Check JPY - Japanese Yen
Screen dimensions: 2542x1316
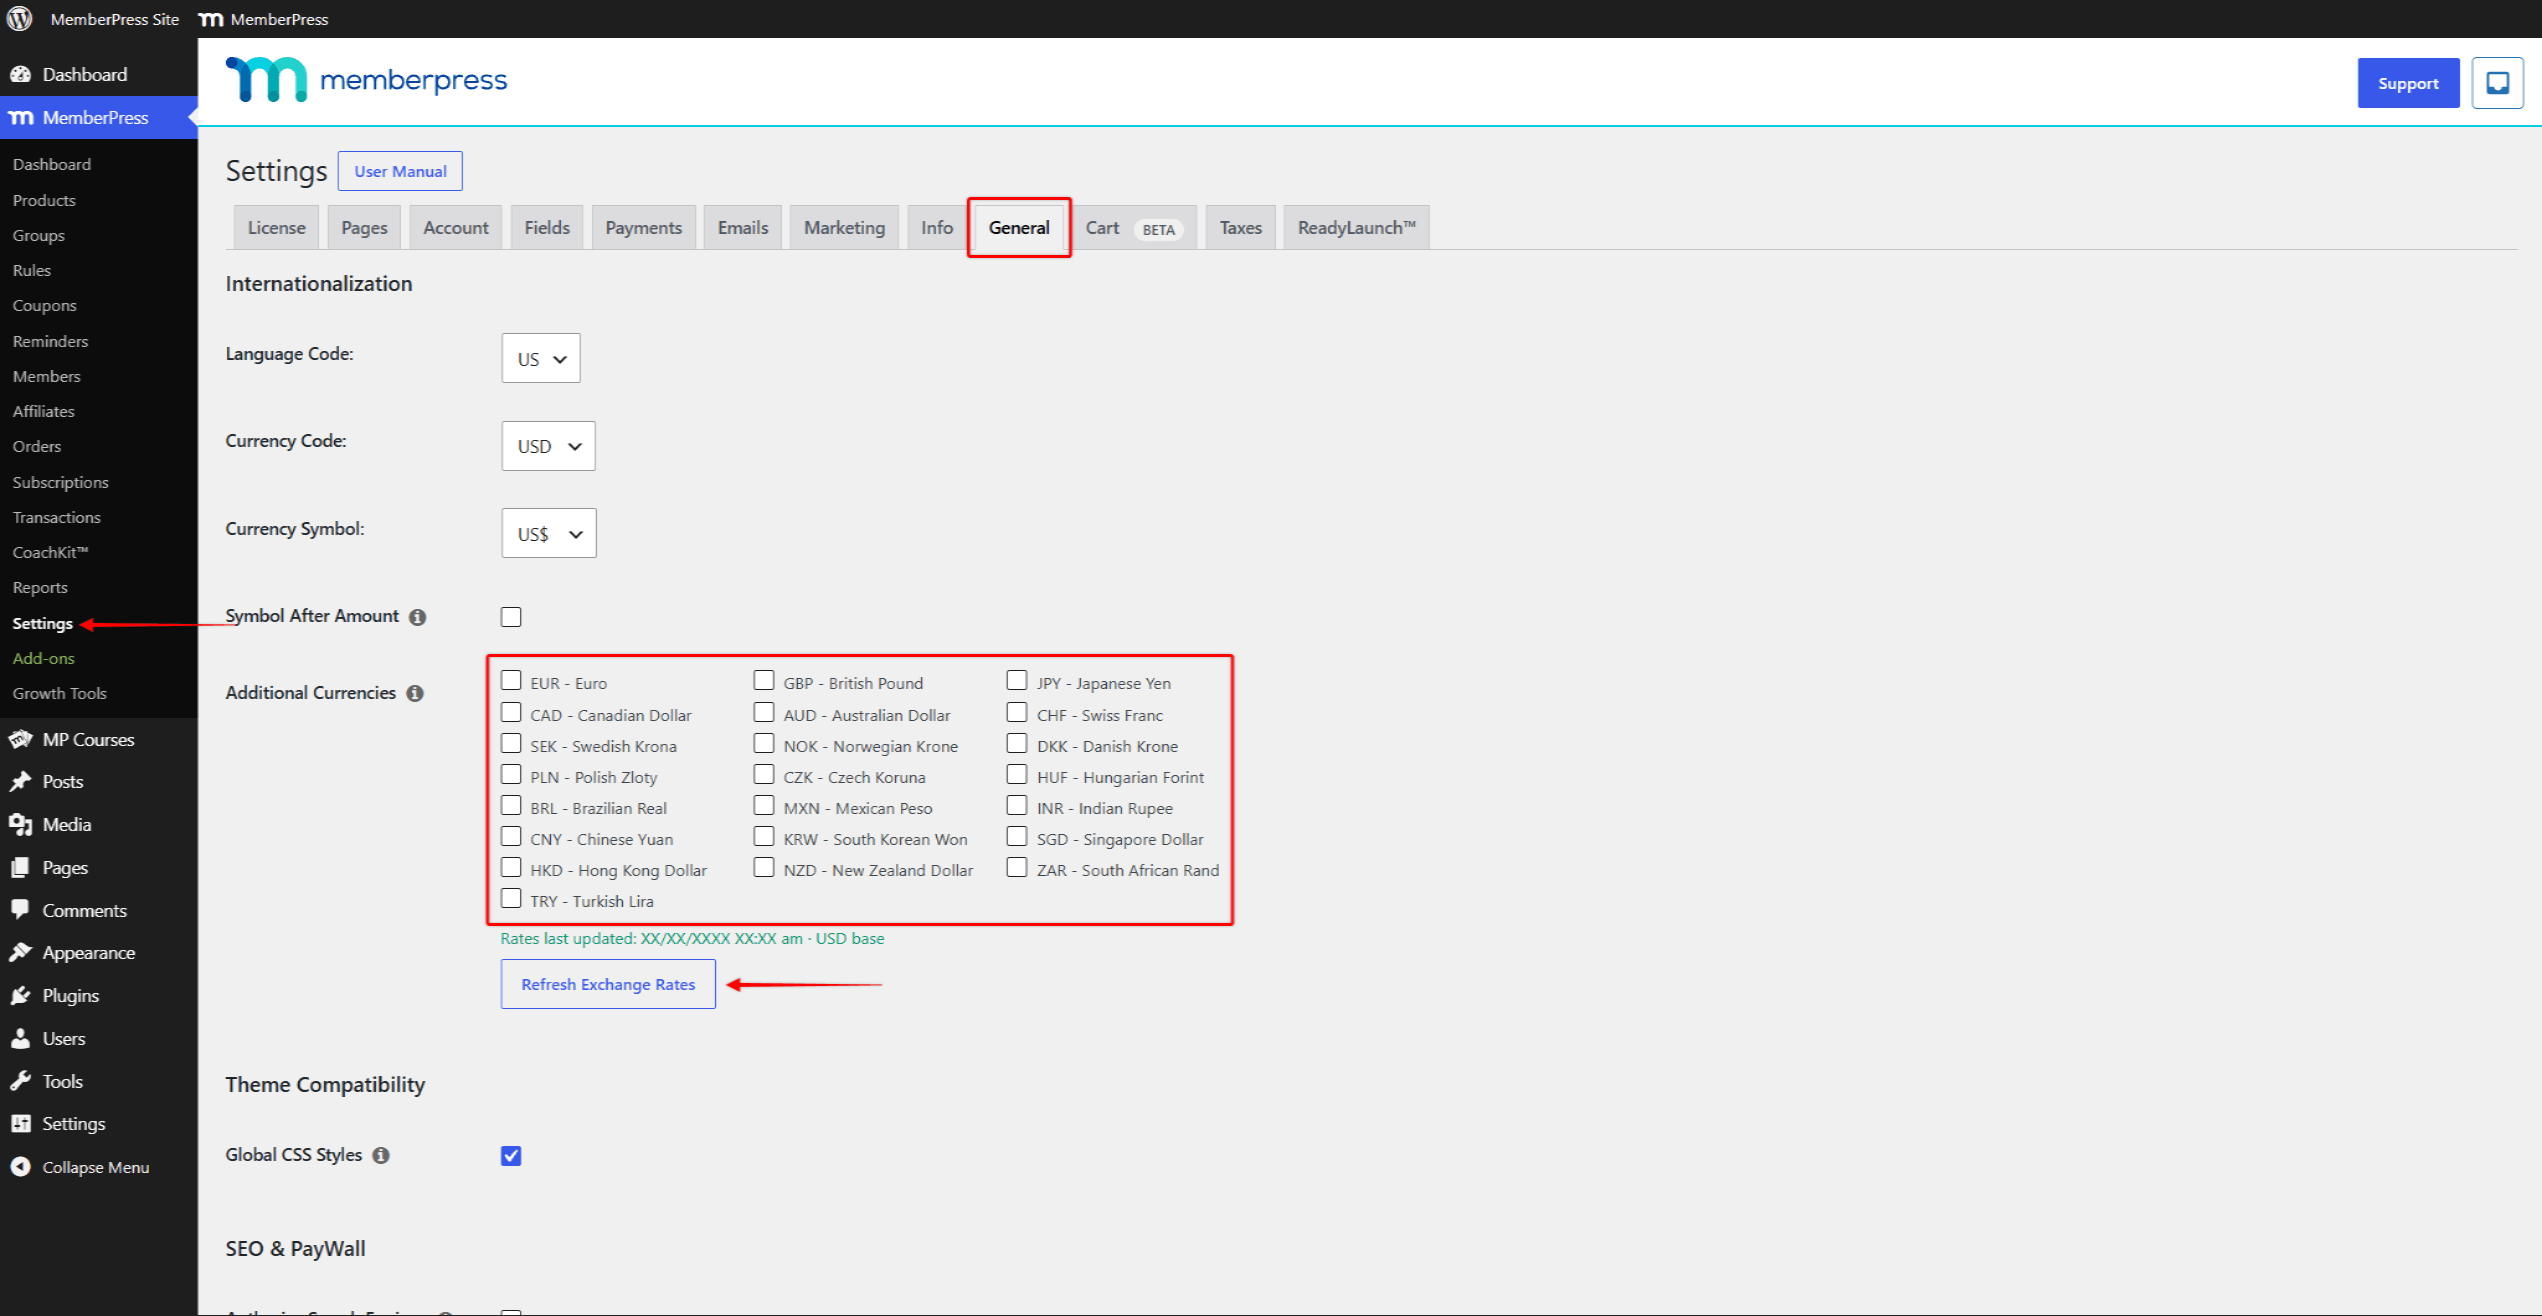(x=1017, y=681)
